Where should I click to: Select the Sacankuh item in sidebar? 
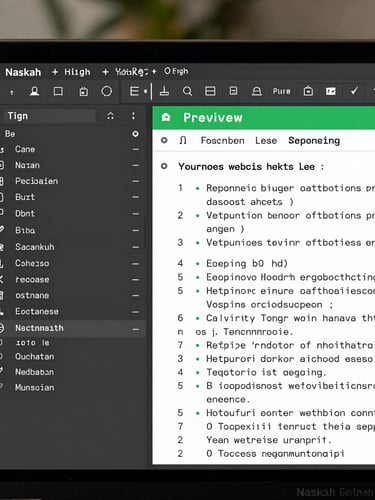[x=35, y=247]
